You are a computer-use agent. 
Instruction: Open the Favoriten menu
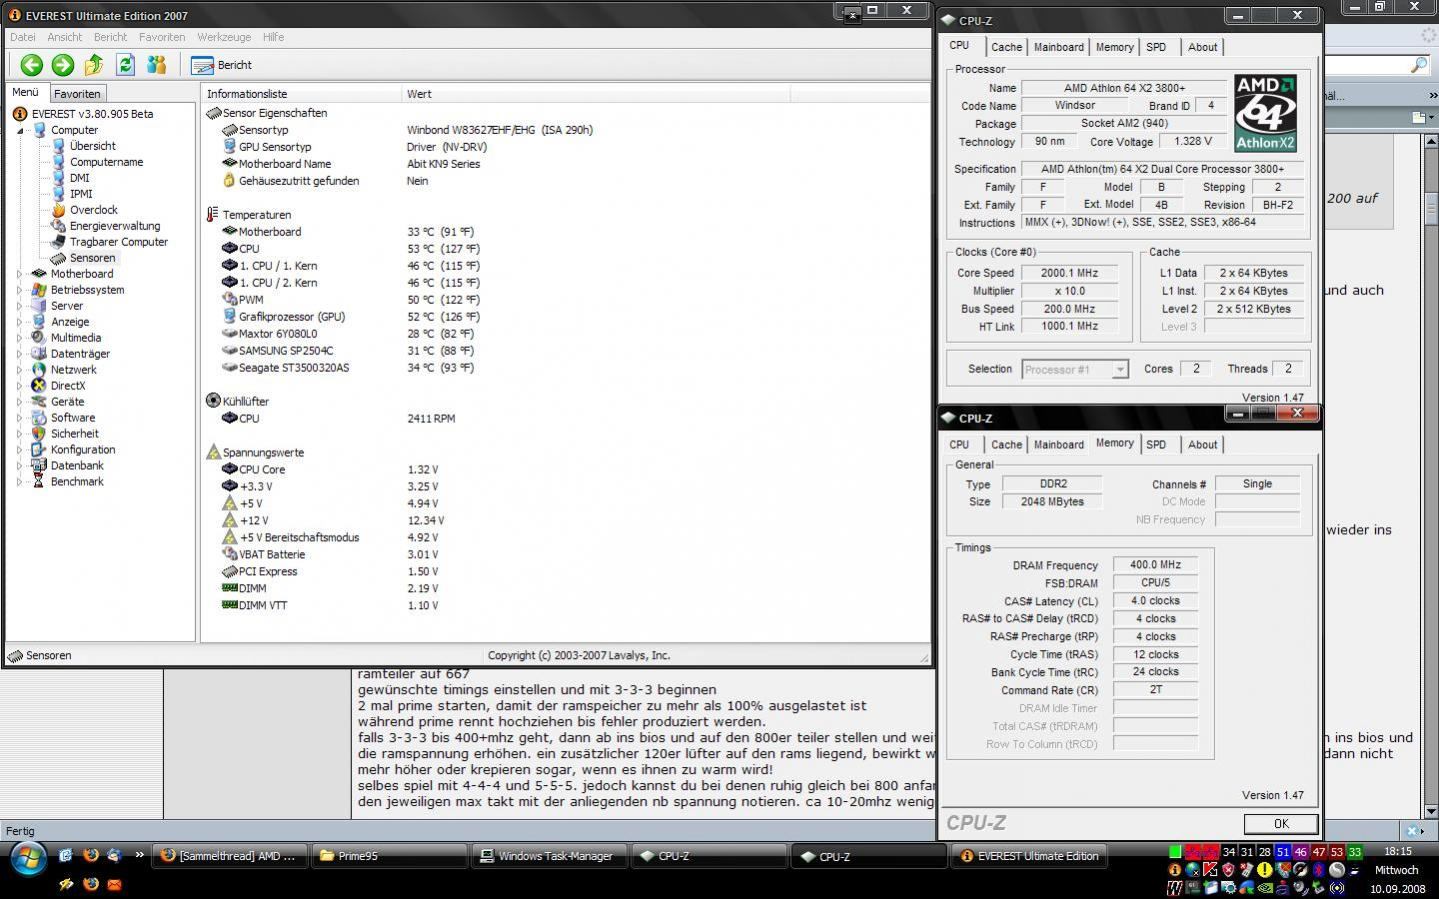[x=162, y=37]
